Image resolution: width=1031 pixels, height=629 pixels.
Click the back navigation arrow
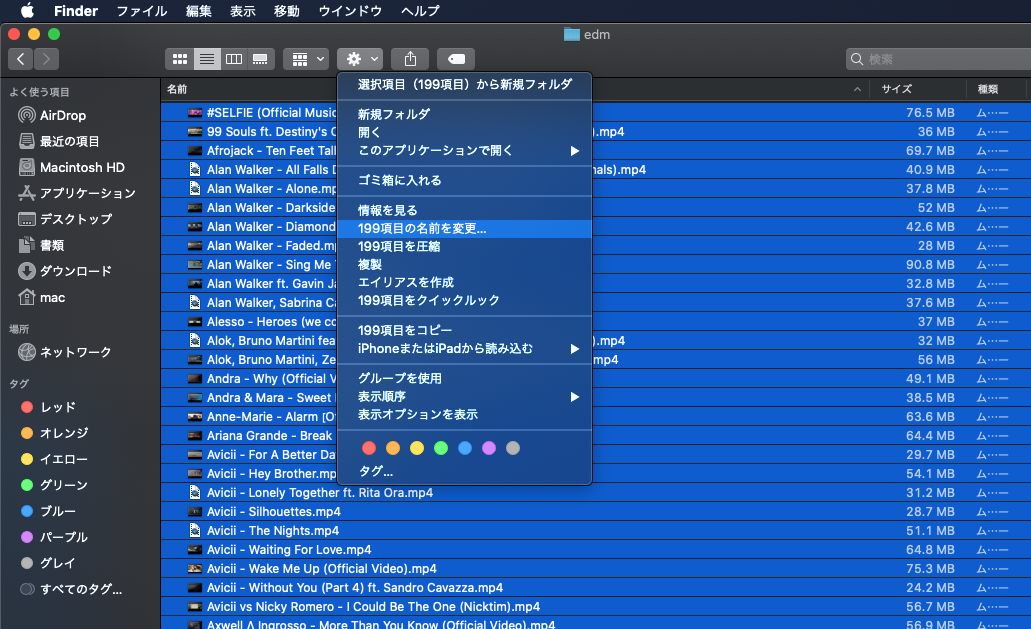[20, 58]
